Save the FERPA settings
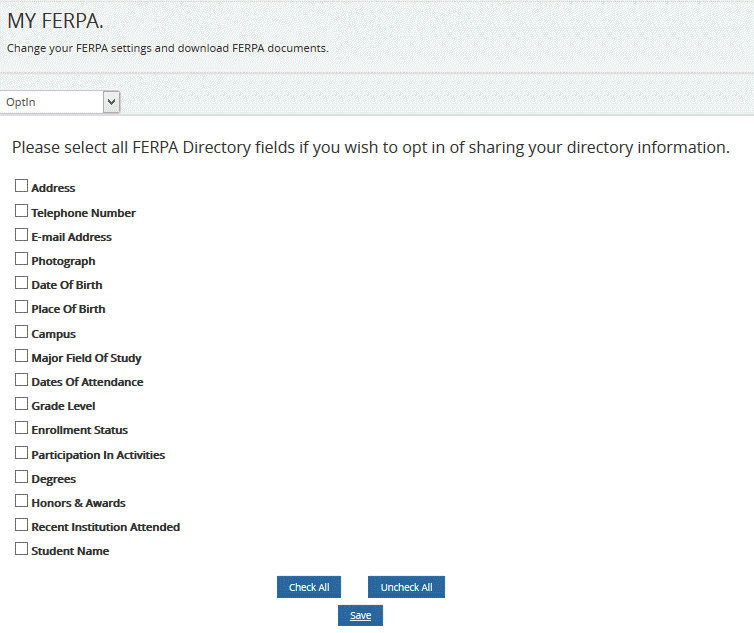754x633 pixels. [360, 616]
